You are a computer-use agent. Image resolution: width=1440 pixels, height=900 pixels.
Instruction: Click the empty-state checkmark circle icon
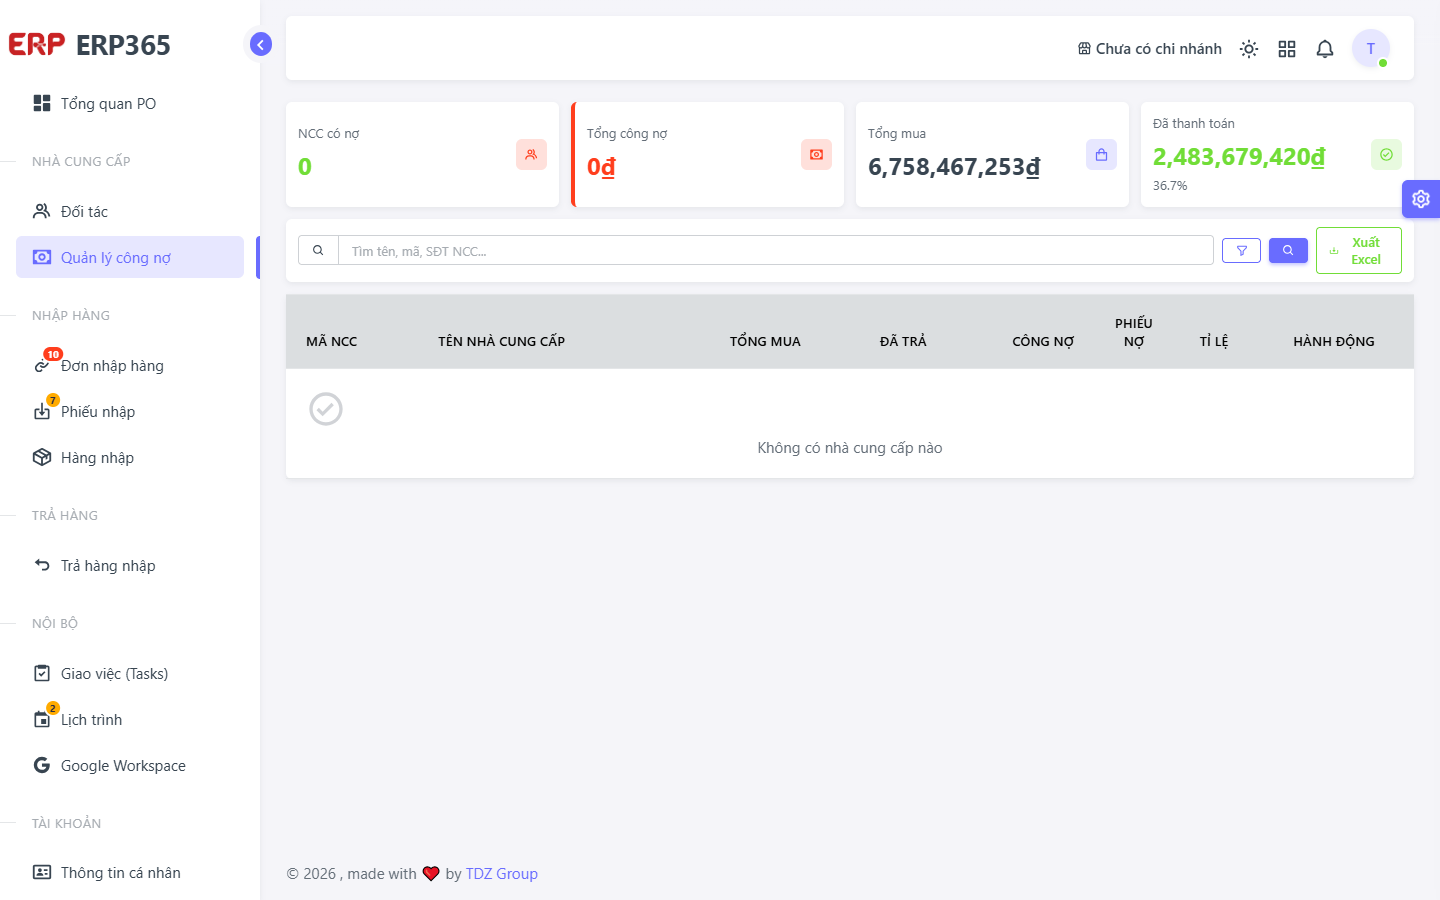[x=326, y=409]
